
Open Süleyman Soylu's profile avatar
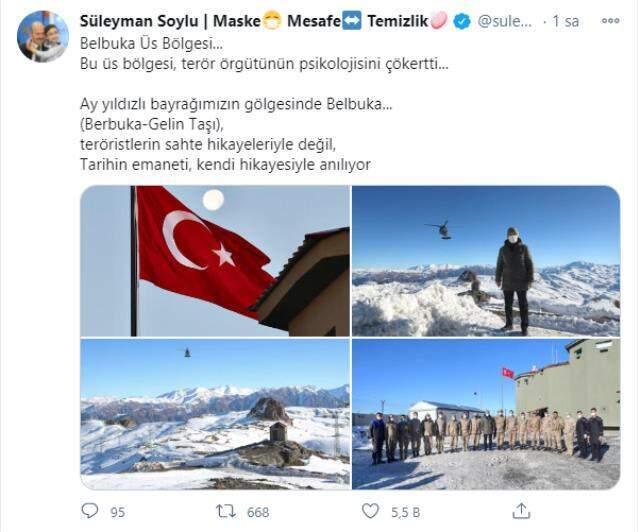click(x=43, y=37)
